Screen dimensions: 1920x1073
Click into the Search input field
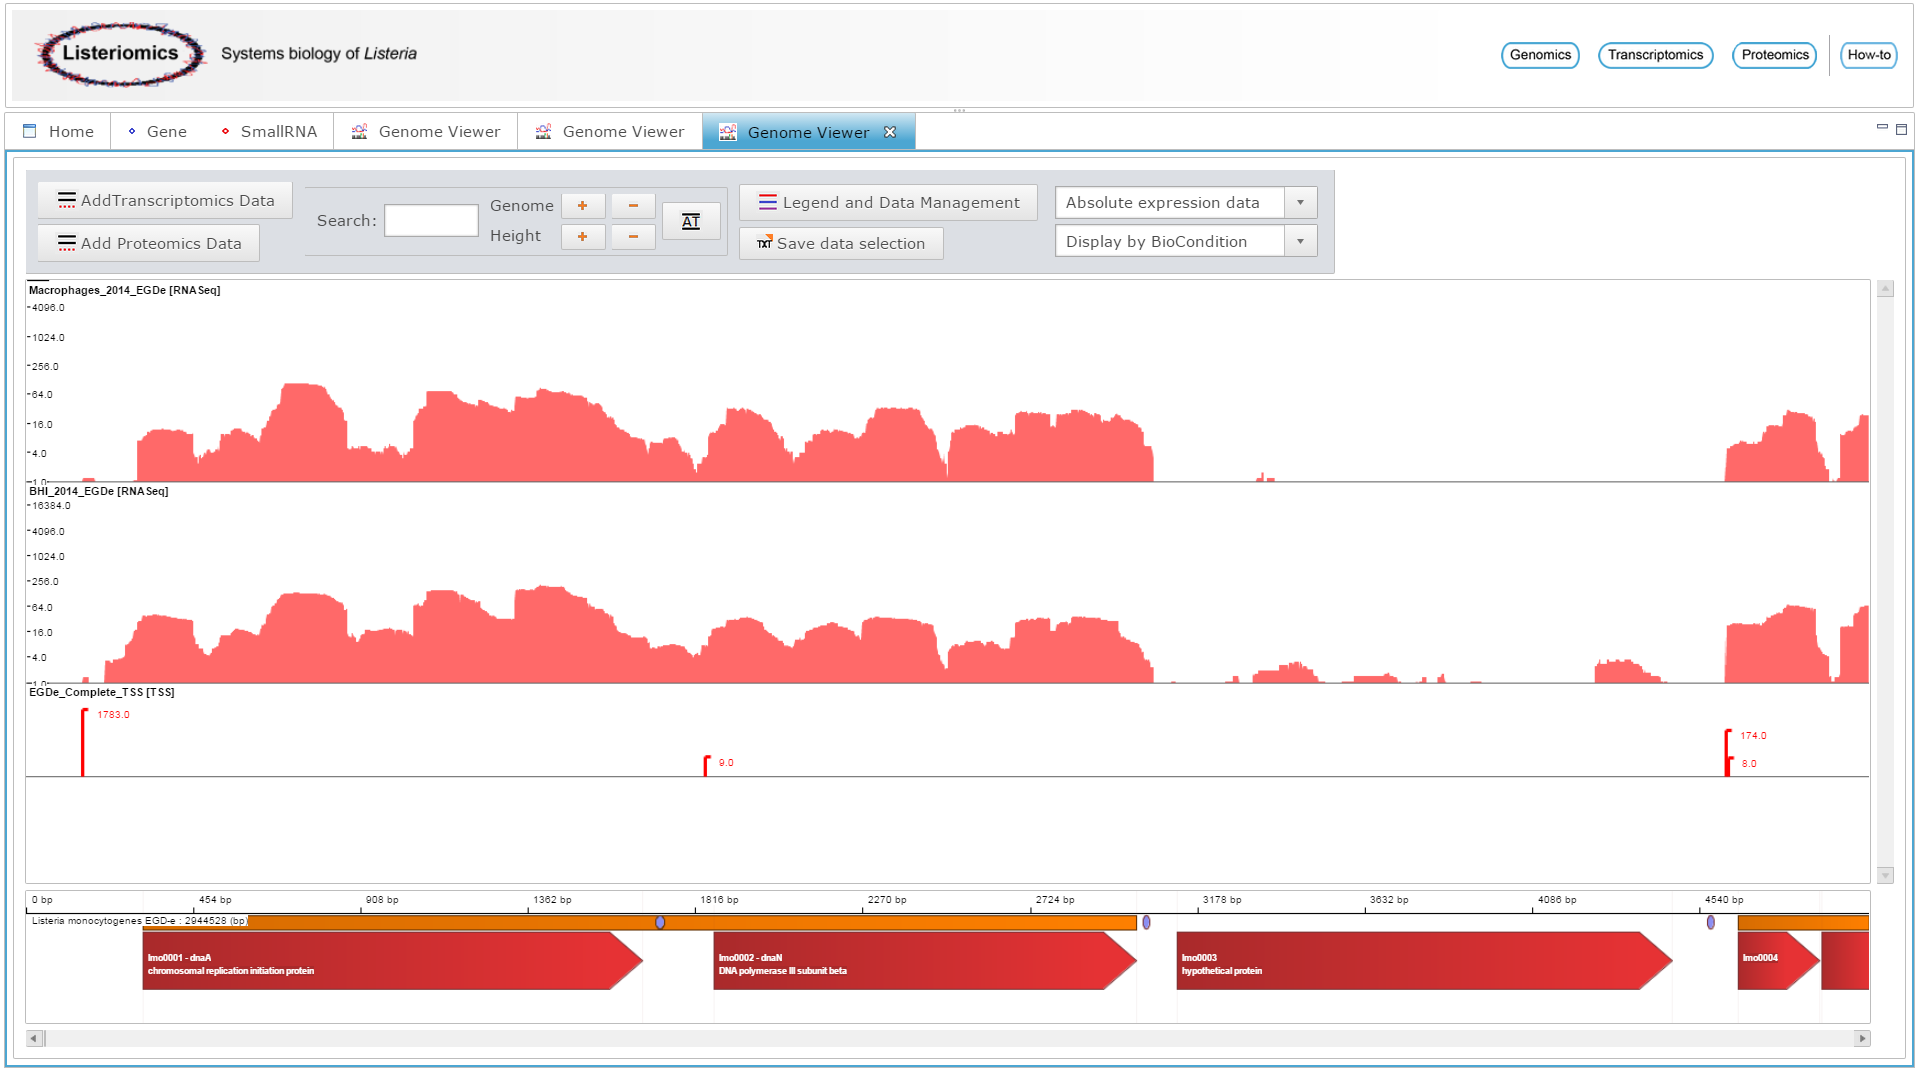[x=431, y=221]
